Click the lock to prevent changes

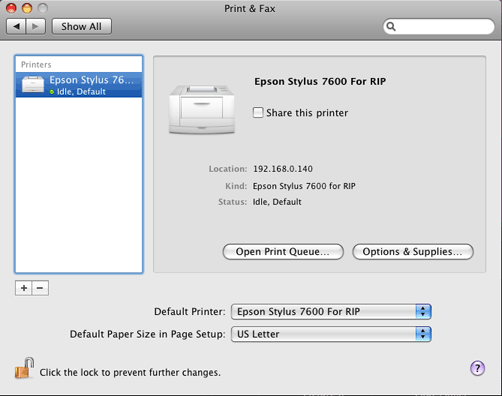(24, 368)
